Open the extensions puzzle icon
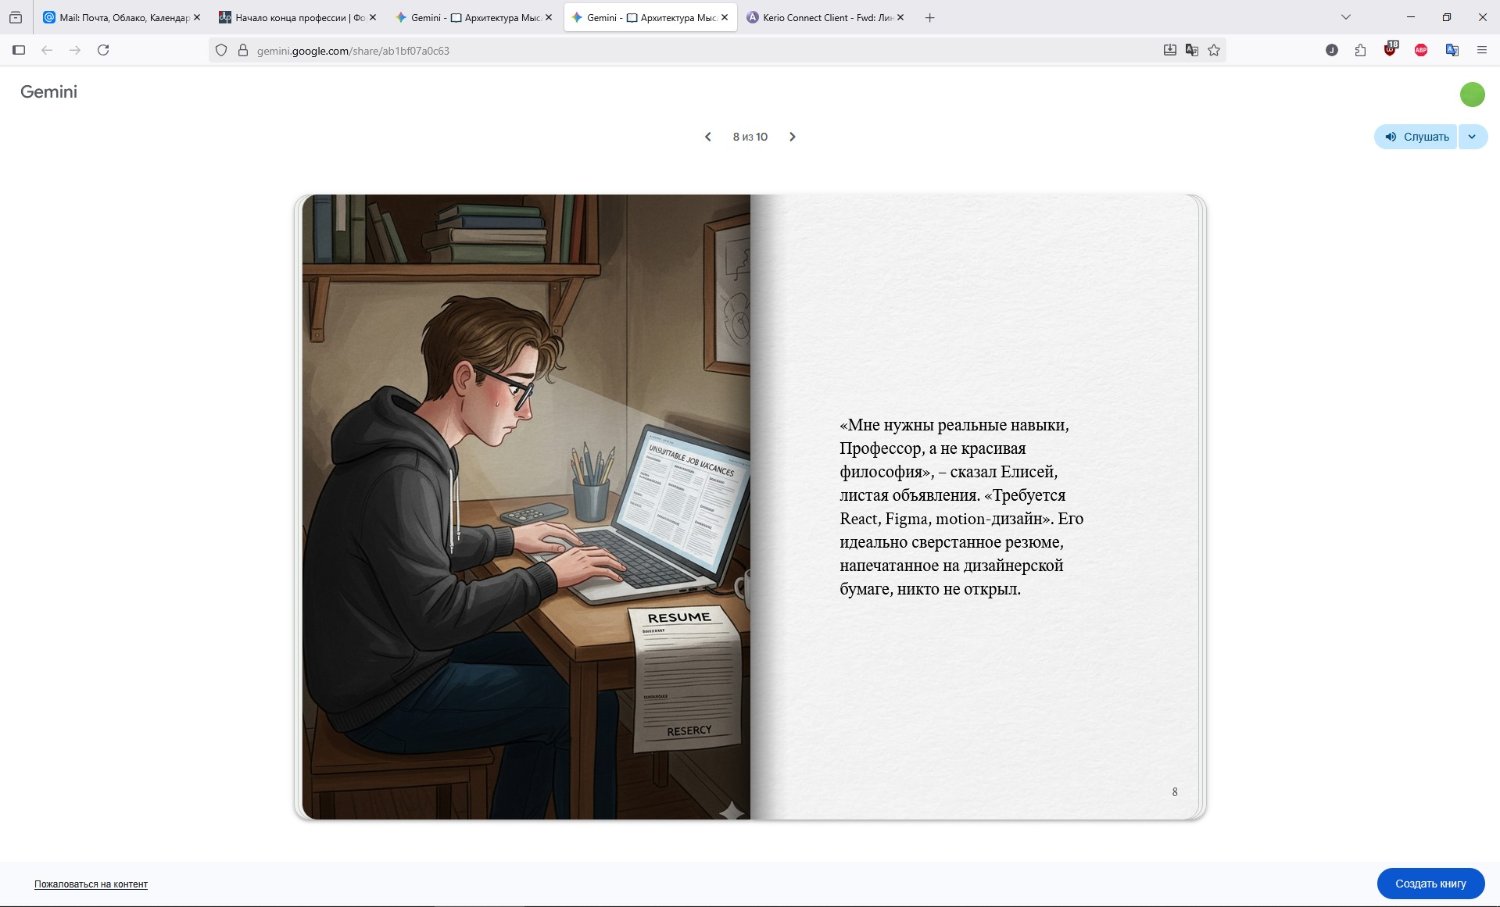The width and height of the screenshot is (1500, 907). (1360, 50)
